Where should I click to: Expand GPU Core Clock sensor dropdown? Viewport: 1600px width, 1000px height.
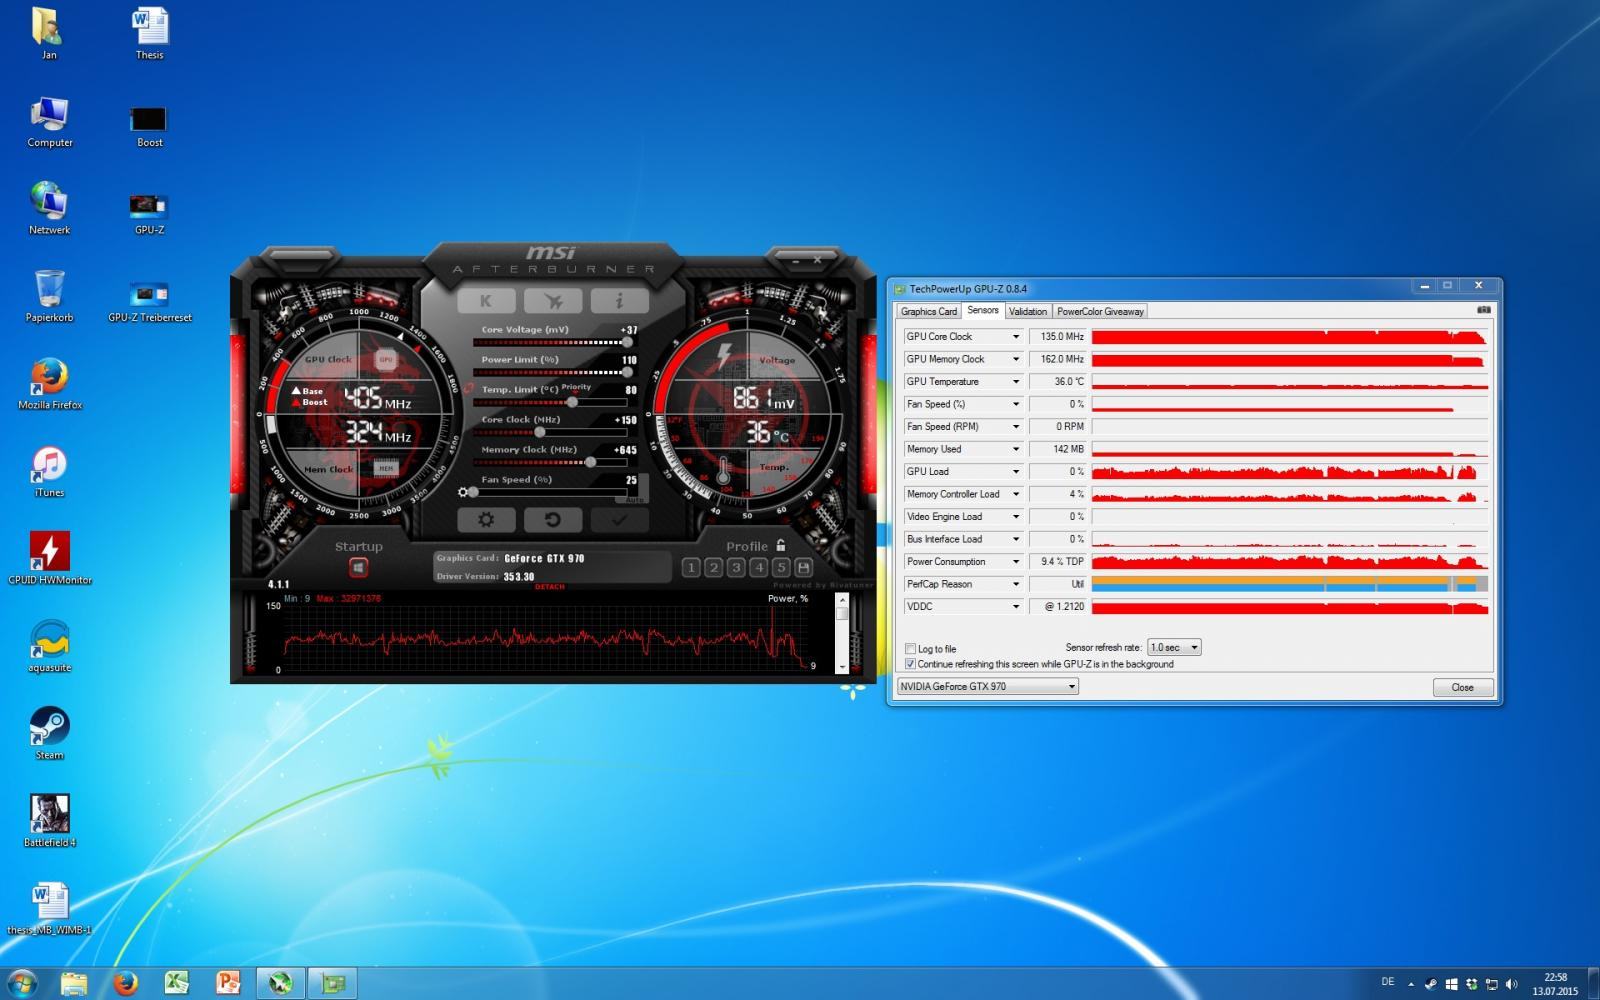[1016, 337]
